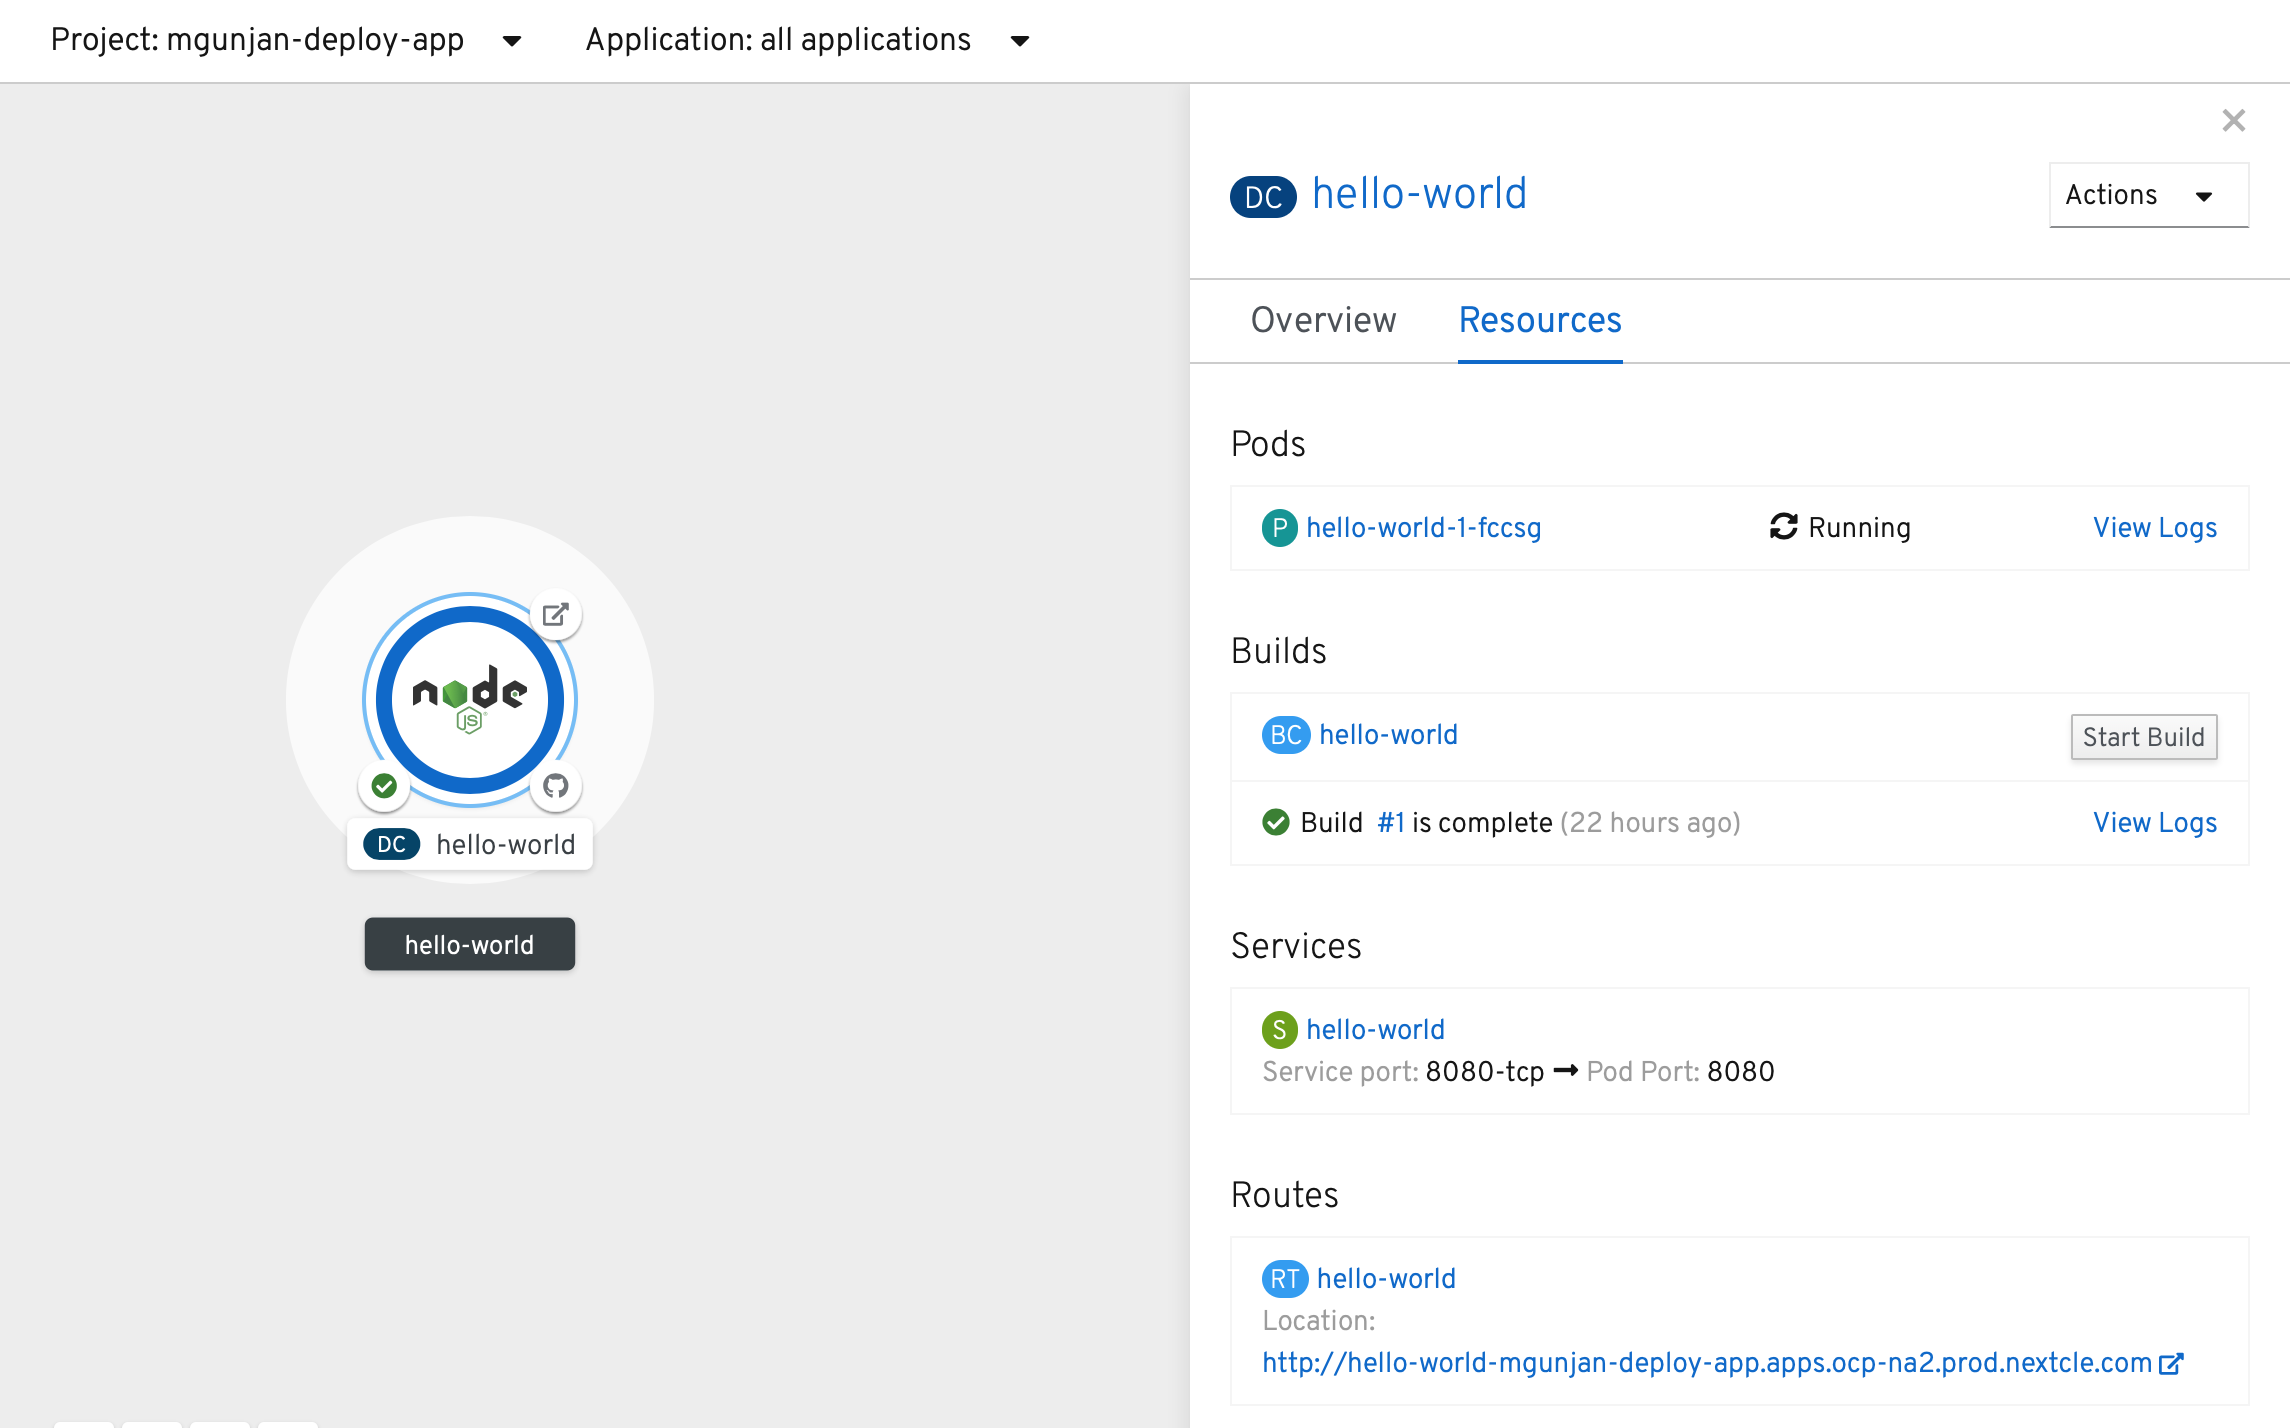Open the Actions dropdown menu
The image size is (2290, 1428).
pyautogui.click(x=2148, y=195)
